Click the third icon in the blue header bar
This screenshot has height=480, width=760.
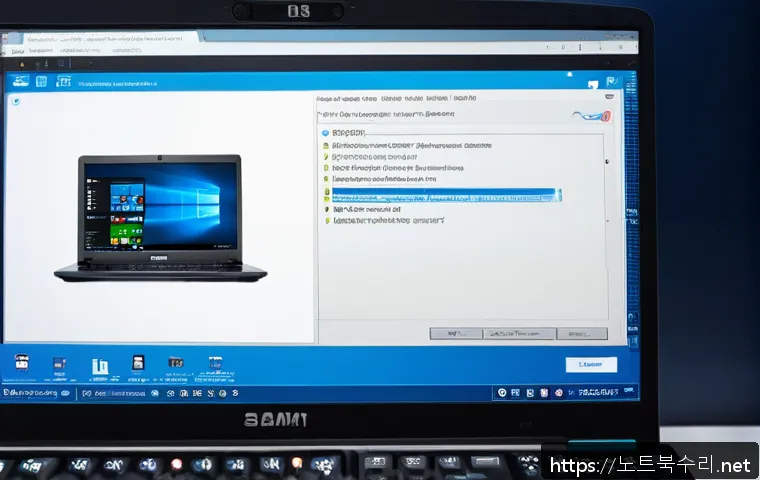[63, 81]
